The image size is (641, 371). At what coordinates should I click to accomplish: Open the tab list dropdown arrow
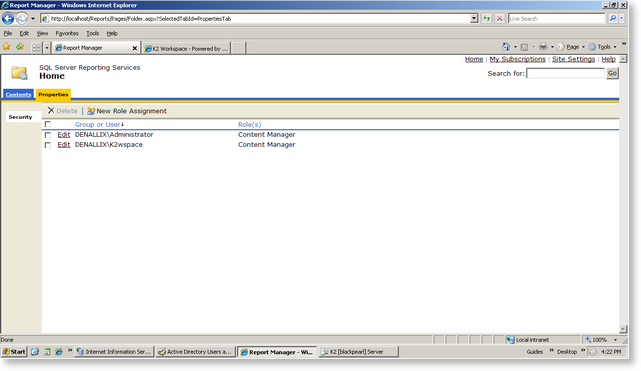tap(47, 48)
